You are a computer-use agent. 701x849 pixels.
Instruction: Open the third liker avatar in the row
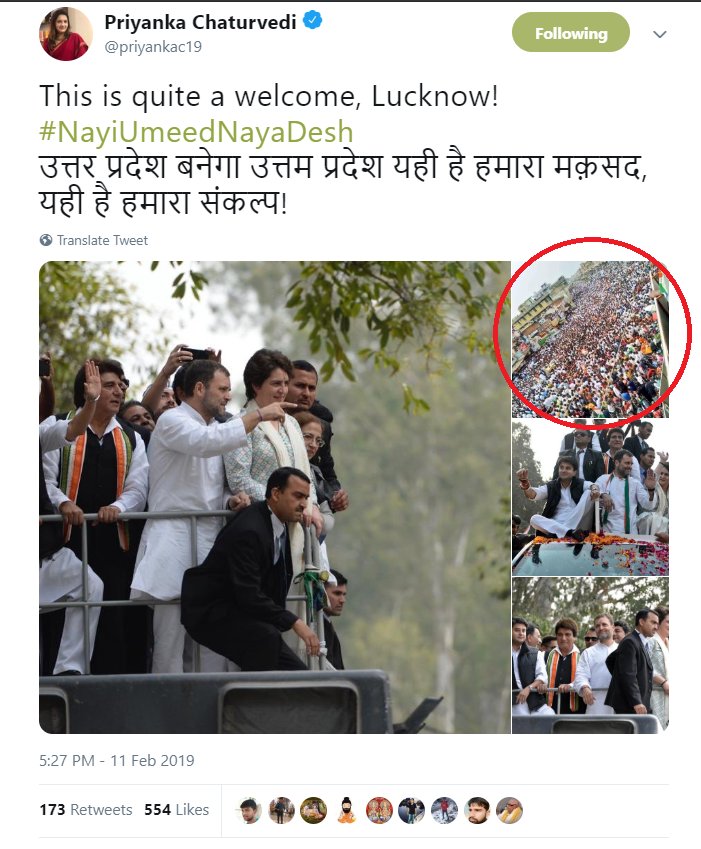pyautogui.click(x=313, y=811)
